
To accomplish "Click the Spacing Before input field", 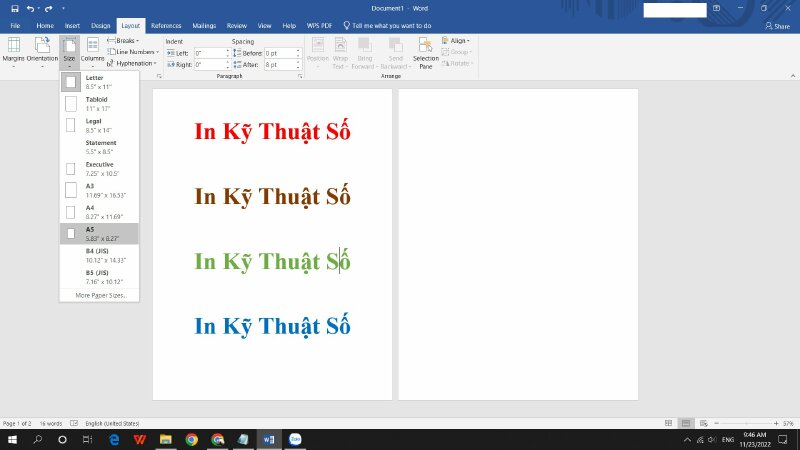I will coord(280,53).
